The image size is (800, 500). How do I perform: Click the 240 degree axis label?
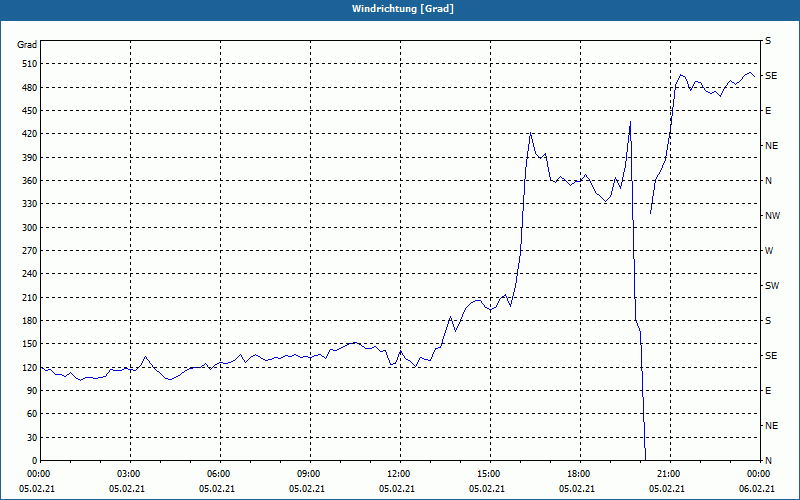(x=30, y=274)
